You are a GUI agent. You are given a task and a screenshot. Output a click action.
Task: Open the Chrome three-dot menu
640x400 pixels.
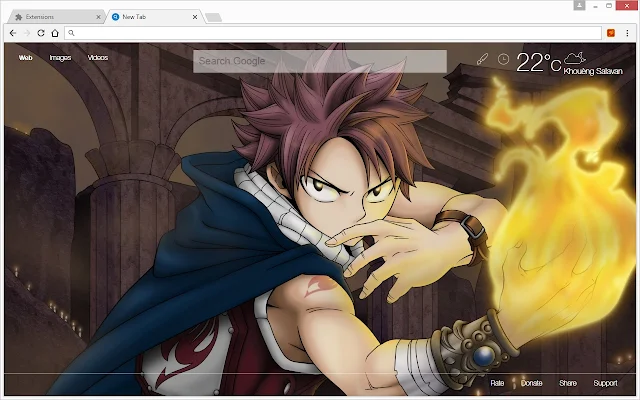click(627, 33)
